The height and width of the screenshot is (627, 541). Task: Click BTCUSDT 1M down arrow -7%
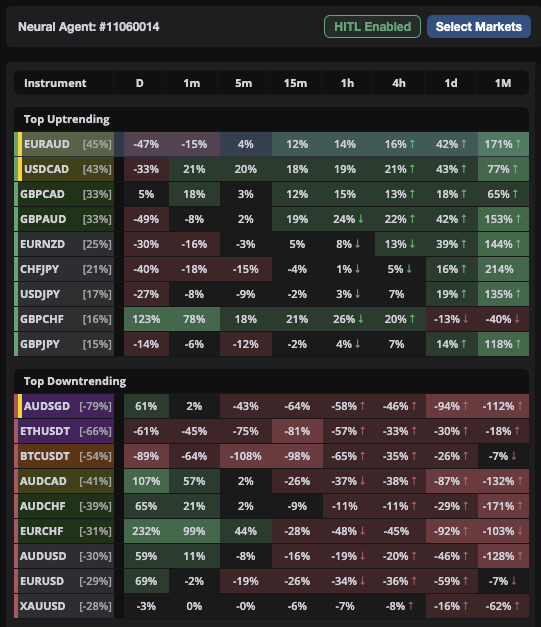[x=514, y=455]
